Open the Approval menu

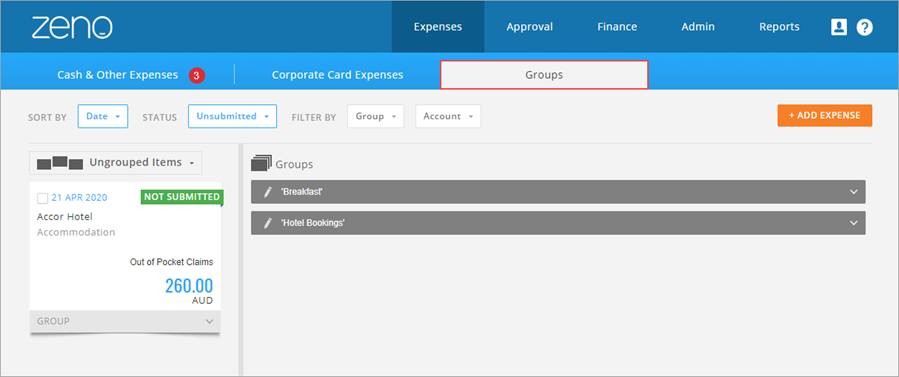coord(529,27)
